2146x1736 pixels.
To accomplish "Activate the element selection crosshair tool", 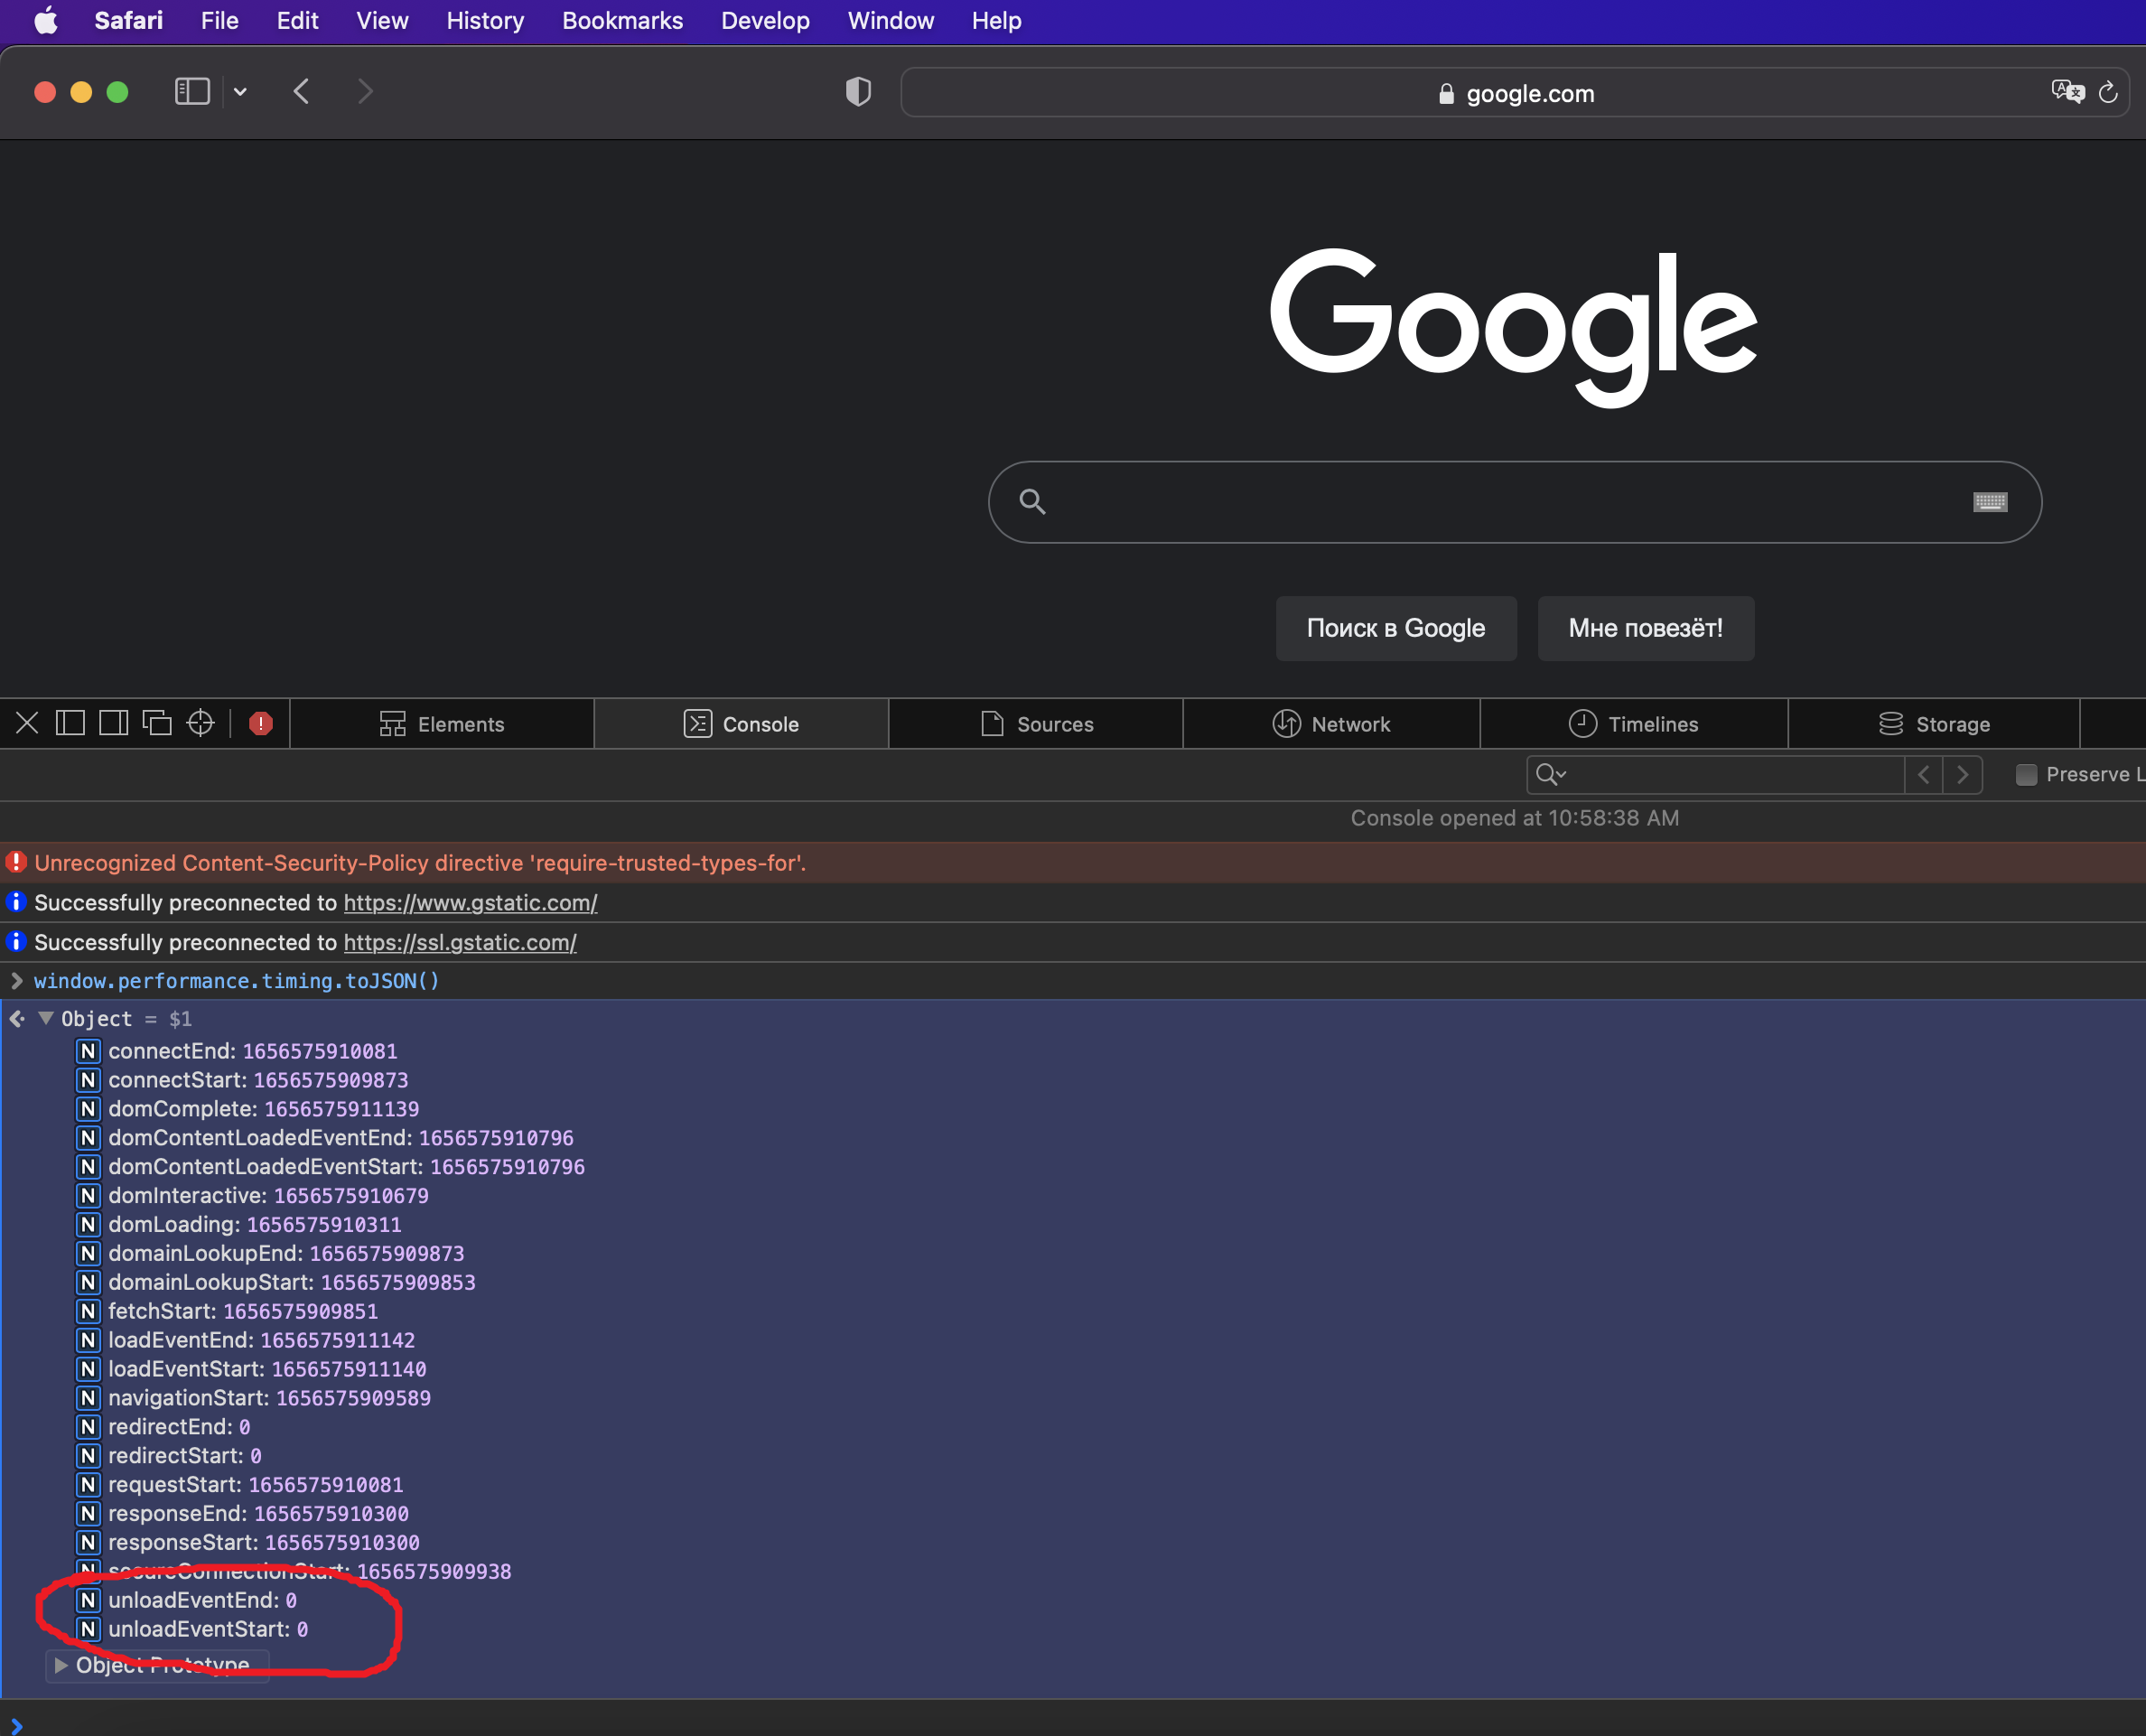I will pyautogui.click(x=200, y=722).
